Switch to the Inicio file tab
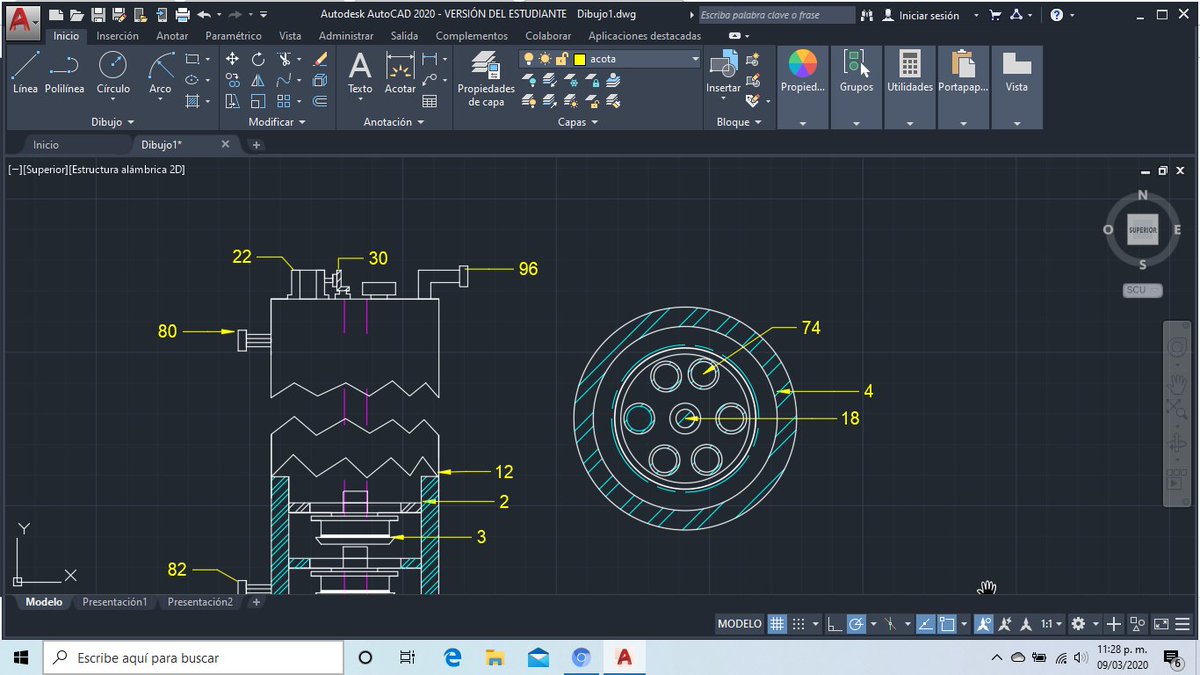1200x675 pixels. (46, 145)
